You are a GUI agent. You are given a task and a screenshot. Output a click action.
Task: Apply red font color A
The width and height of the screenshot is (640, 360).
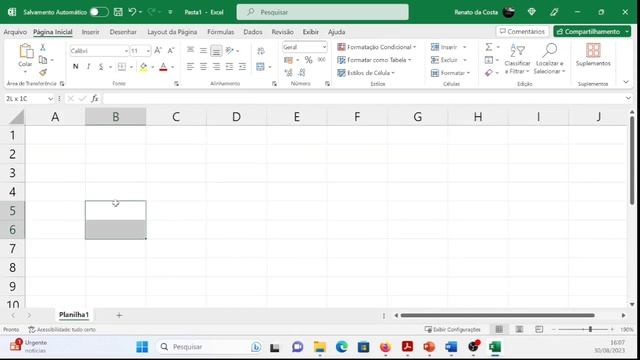(x=163, y=67)
